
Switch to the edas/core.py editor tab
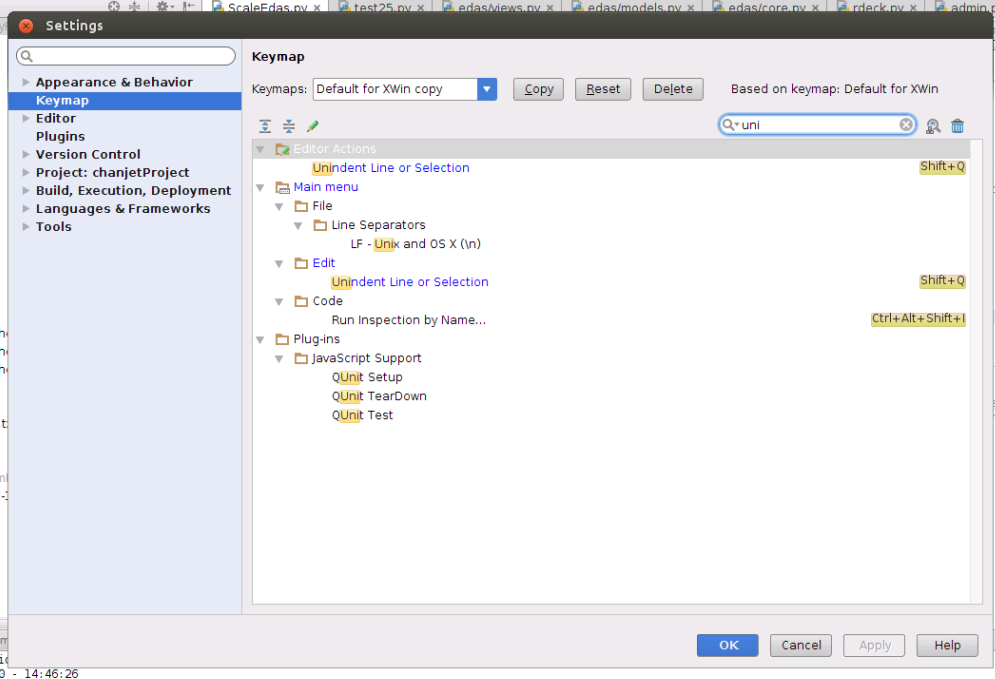(767, 7)
